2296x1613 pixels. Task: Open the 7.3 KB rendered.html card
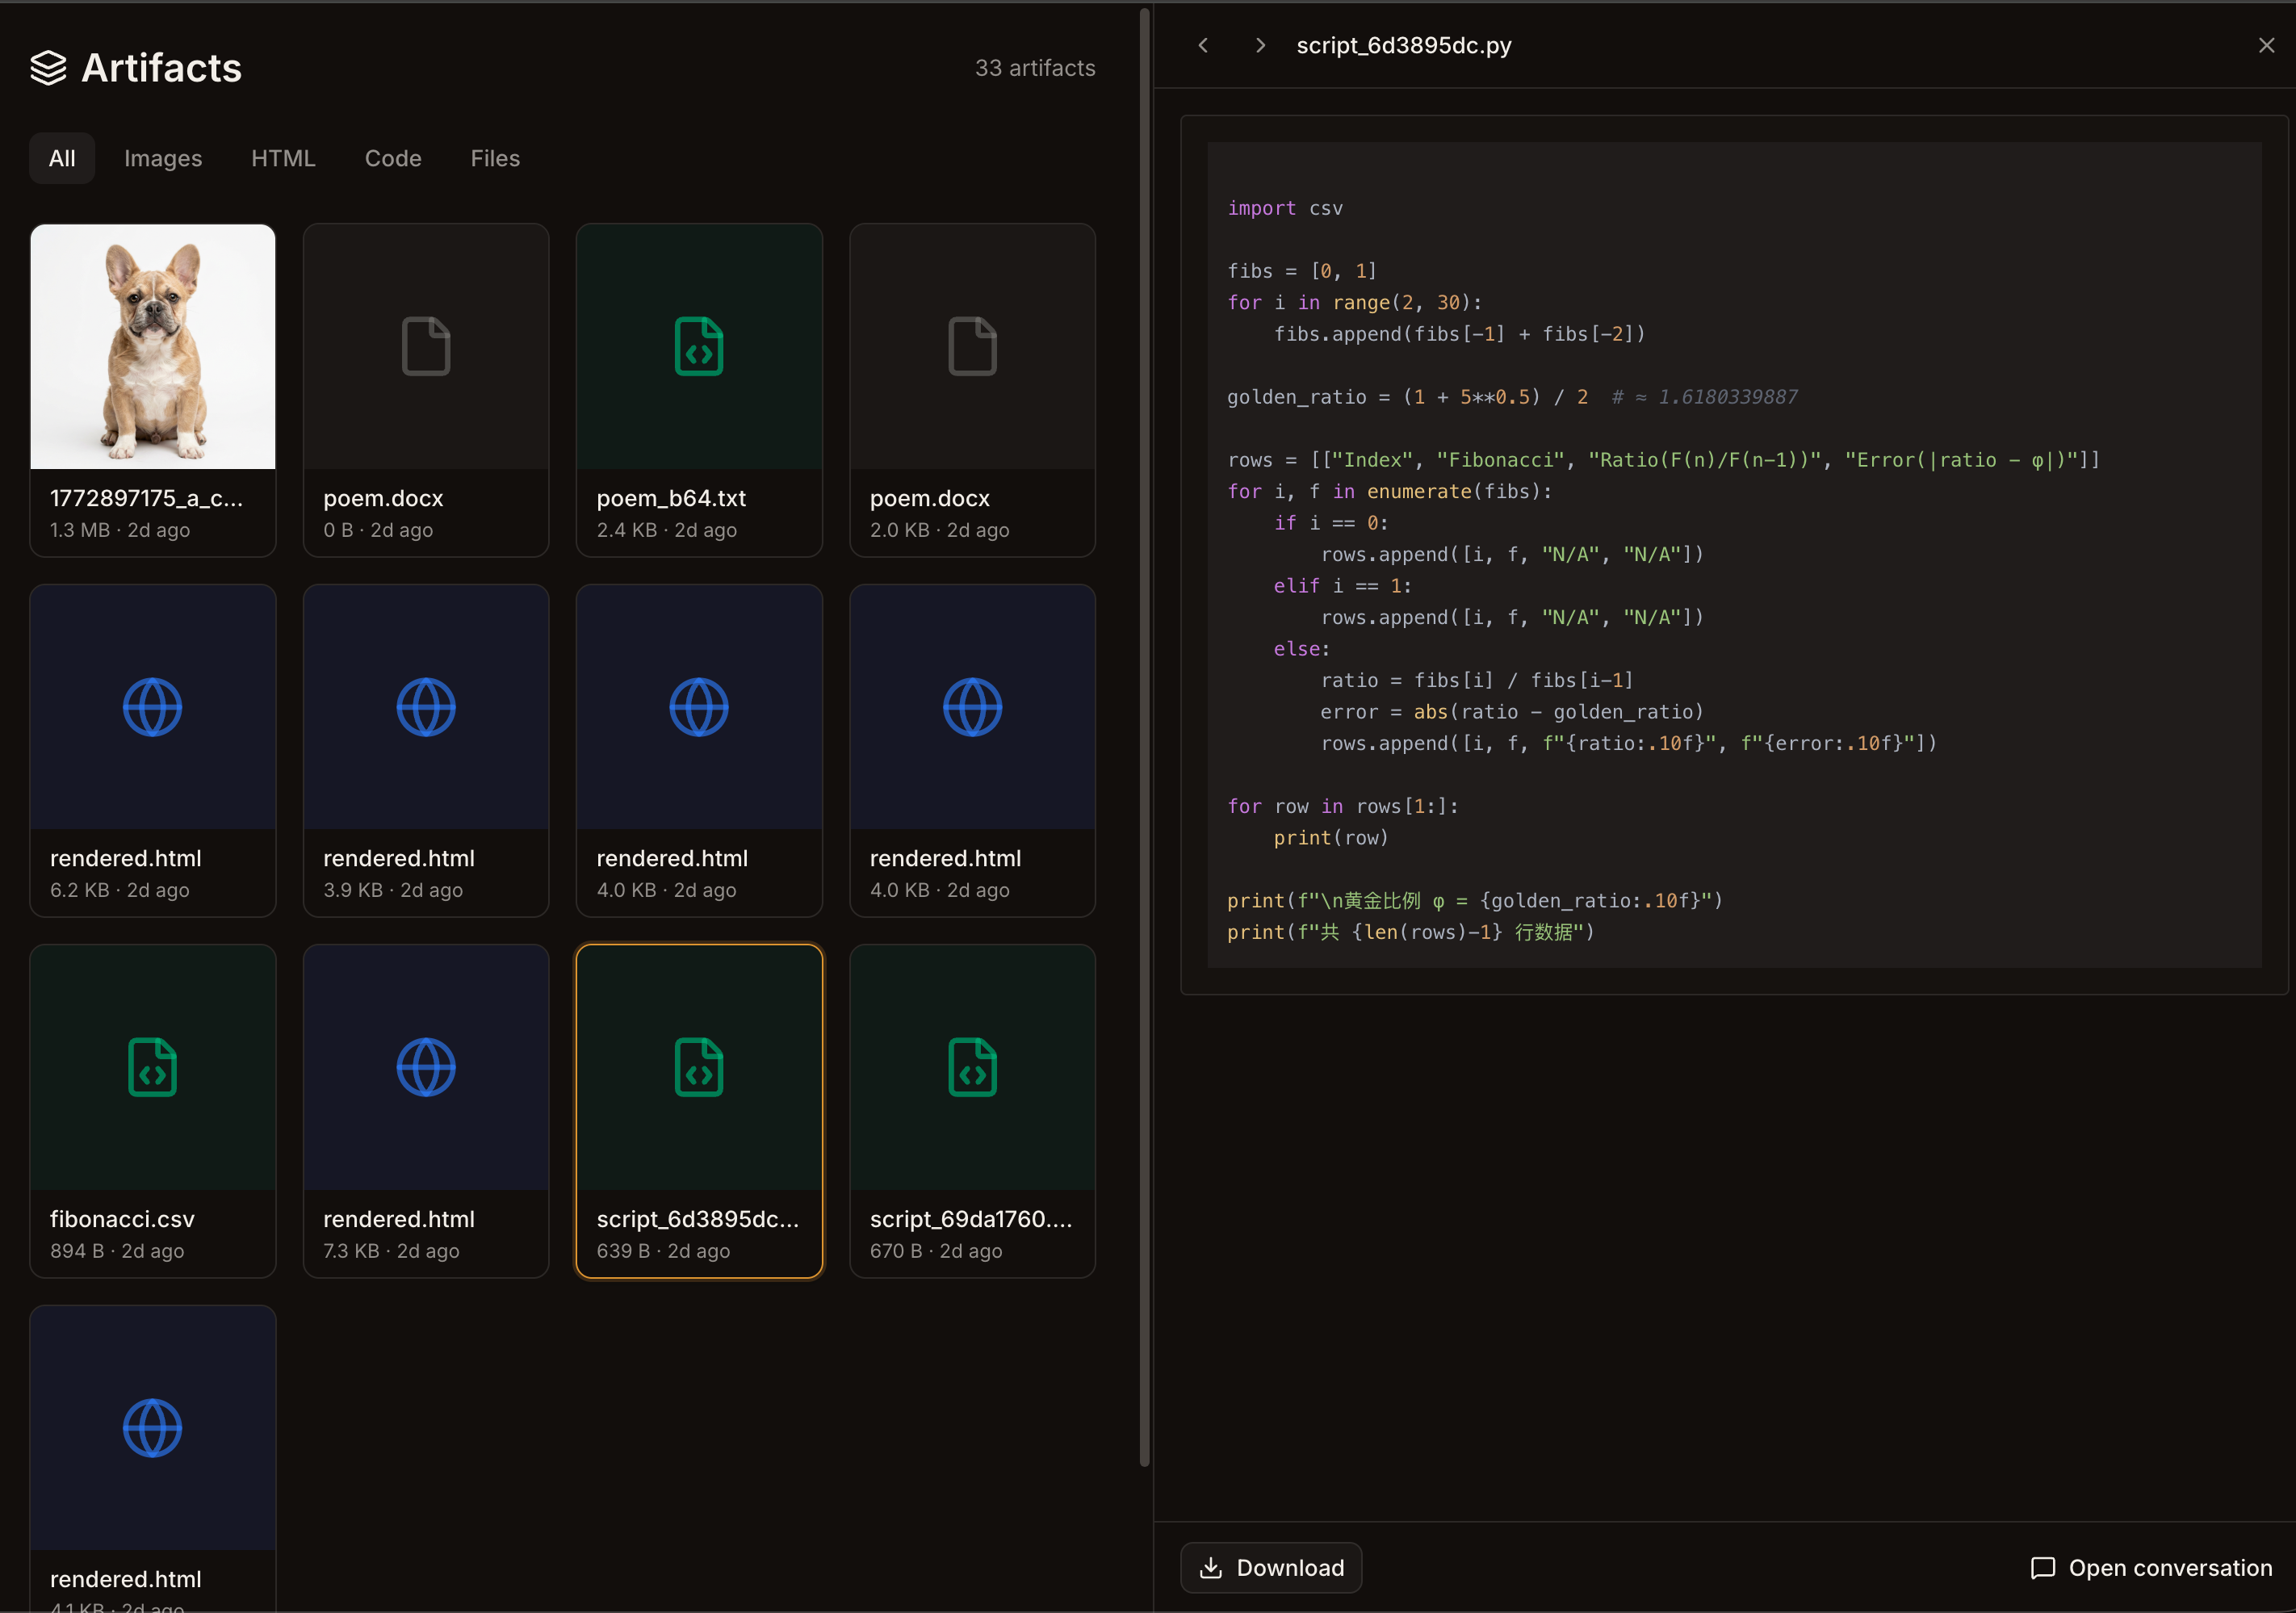[426, 1110]
